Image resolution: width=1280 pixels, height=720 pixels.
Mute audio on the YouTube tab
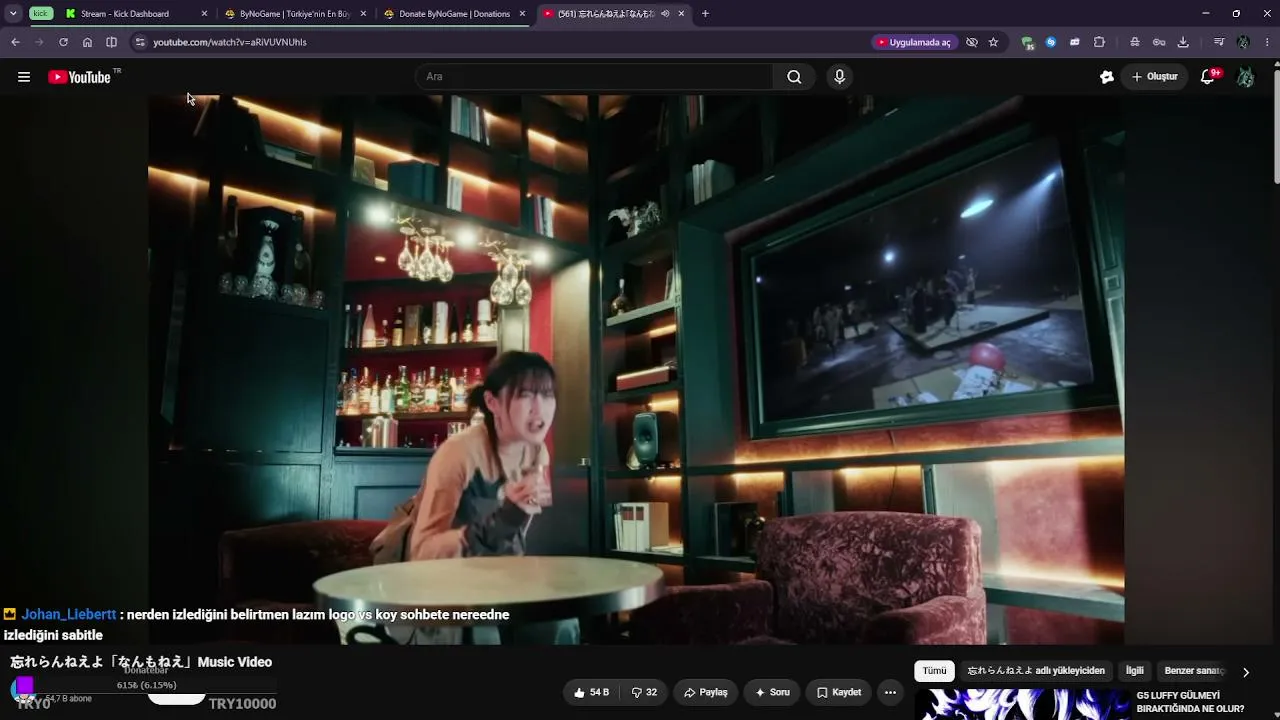click(665, 14)
